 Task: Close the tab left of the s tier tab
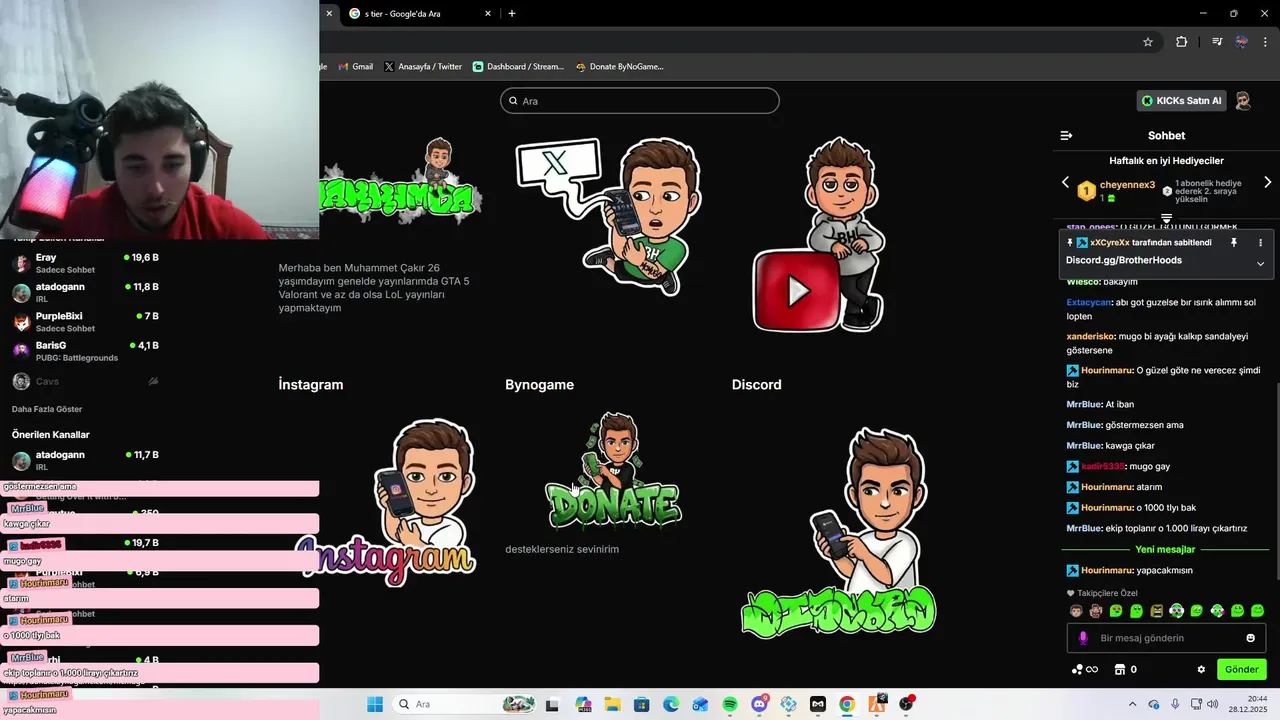(x=329, y=14)
